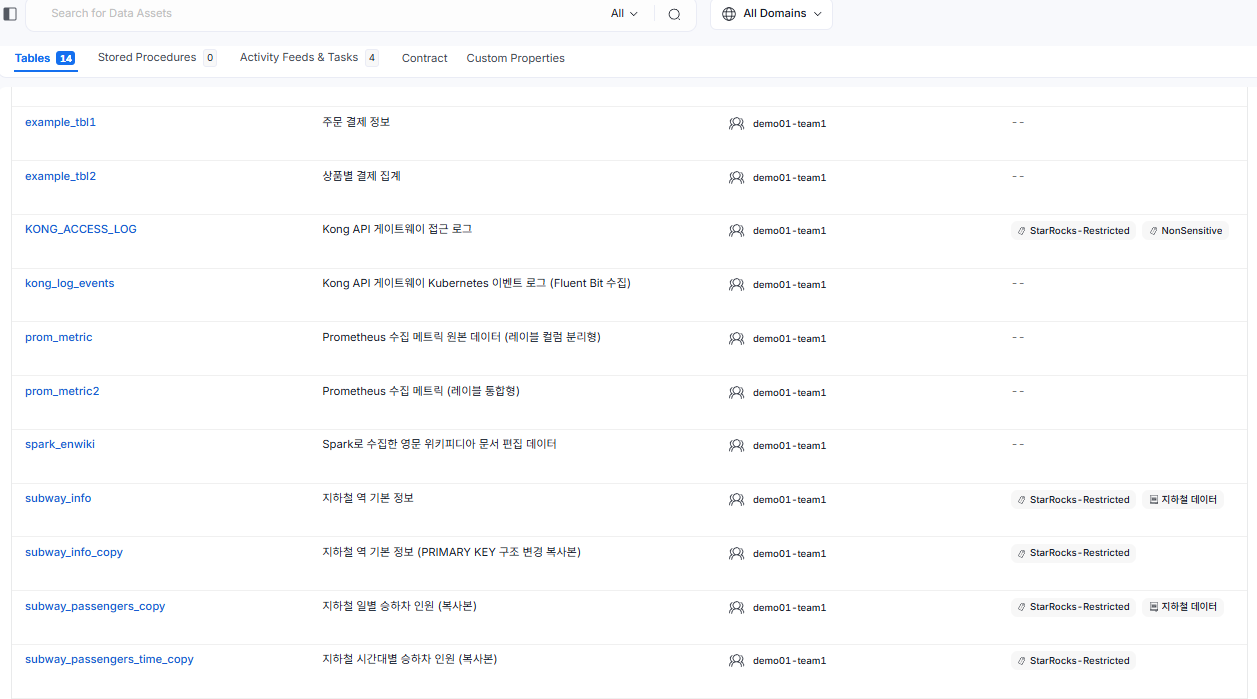Click the team icon in subway_passengers_time_copy row
The width and height of the screenshot is (1257, 699).
point(736,661)
